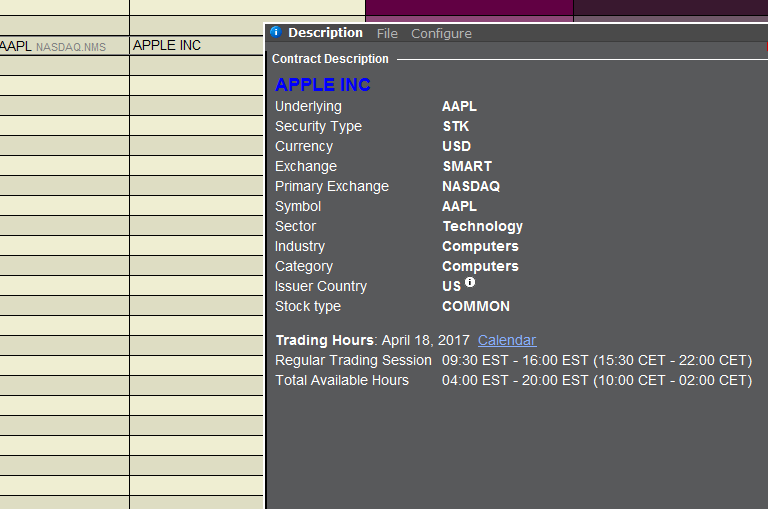Click the Description window title
This screenshot has width=768, height=509.
(325, 33)
